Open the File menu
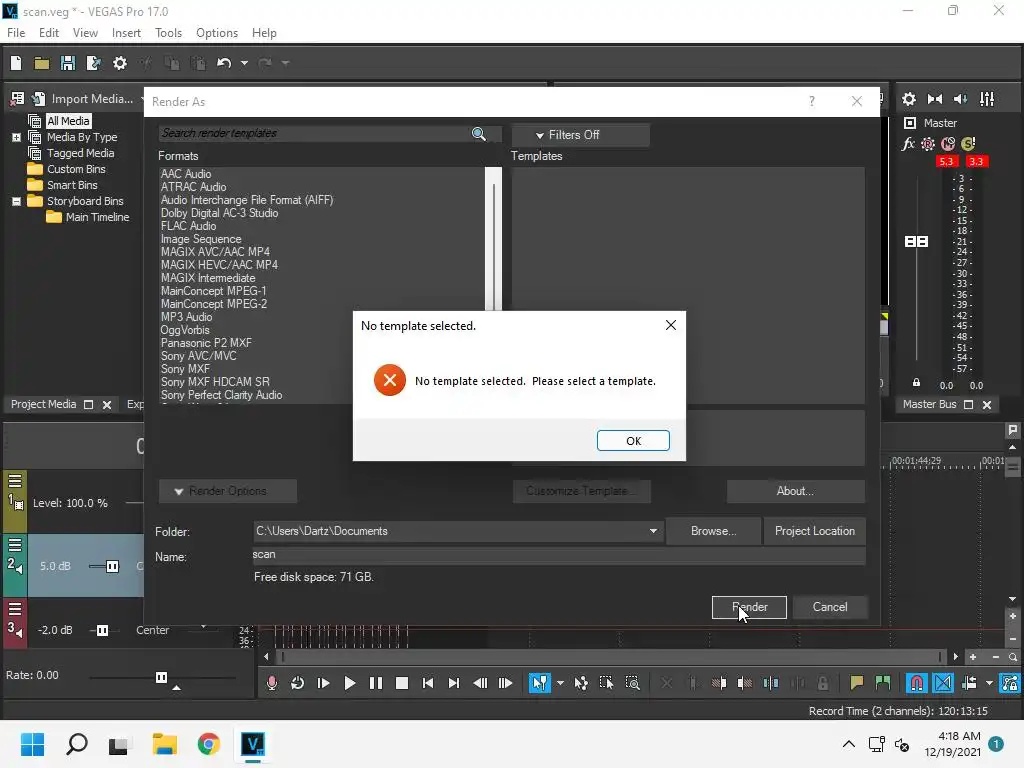The image size is (1024, 768). point(16,33)
